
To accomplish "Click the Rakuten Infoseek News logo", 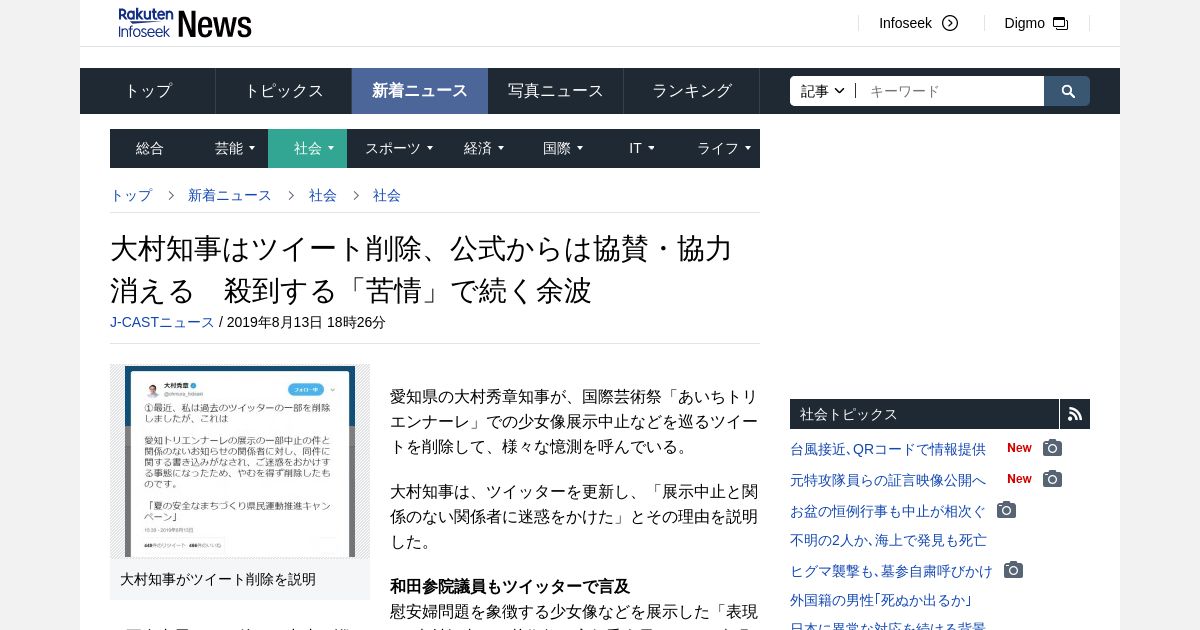I will (185, 23).
